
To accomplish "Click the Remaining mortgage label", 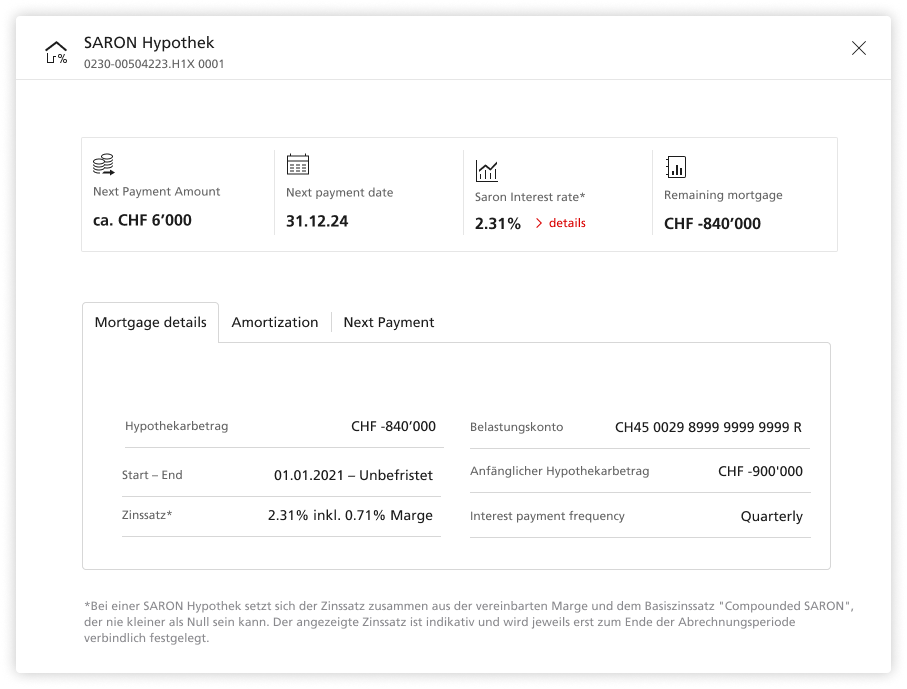I will [723, 195].
